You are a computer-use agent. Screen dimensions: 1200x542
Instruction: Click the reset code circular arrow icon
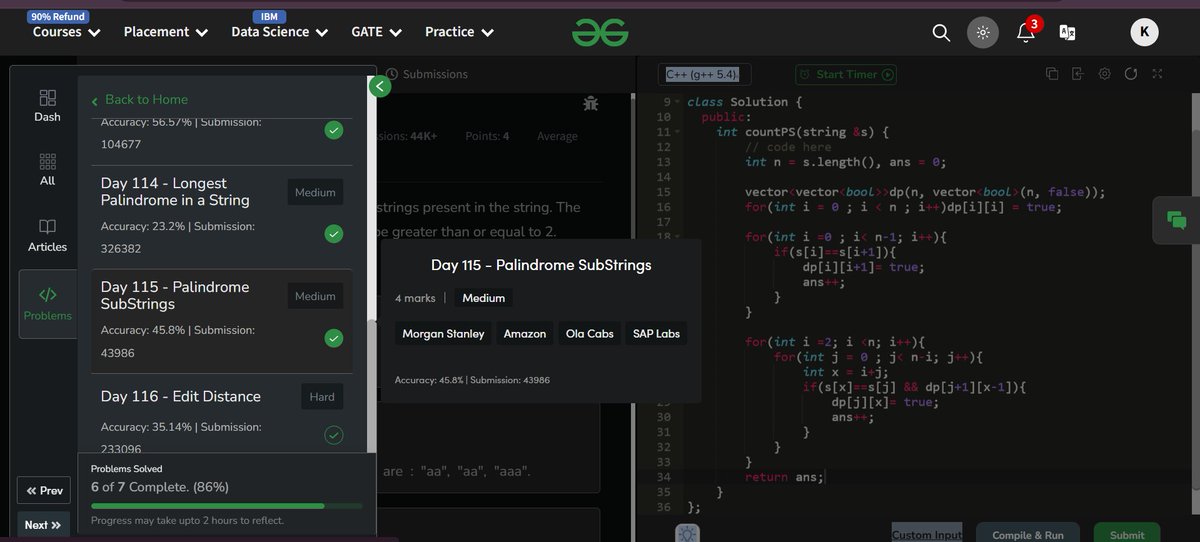click(1131, 74)
